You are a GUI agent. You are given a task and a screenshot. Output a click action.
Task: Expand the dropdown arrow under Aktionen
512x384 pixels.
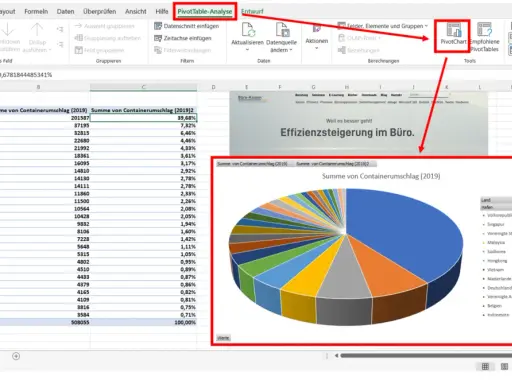click(316, 48)
